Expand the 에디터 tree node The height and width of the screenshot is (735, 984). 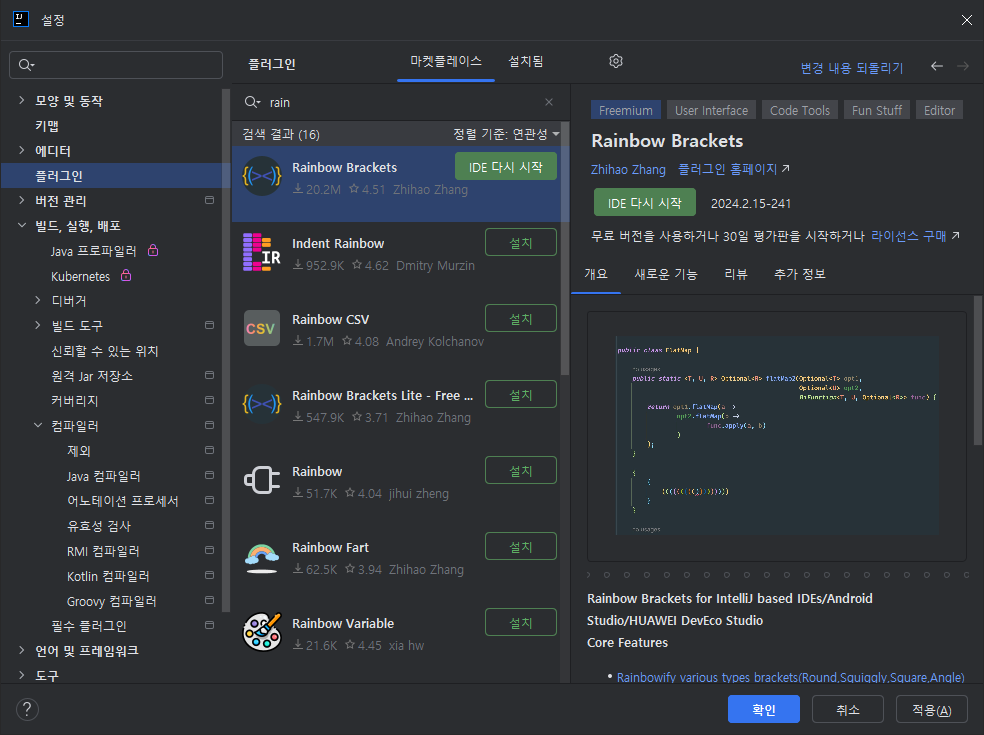22,150
